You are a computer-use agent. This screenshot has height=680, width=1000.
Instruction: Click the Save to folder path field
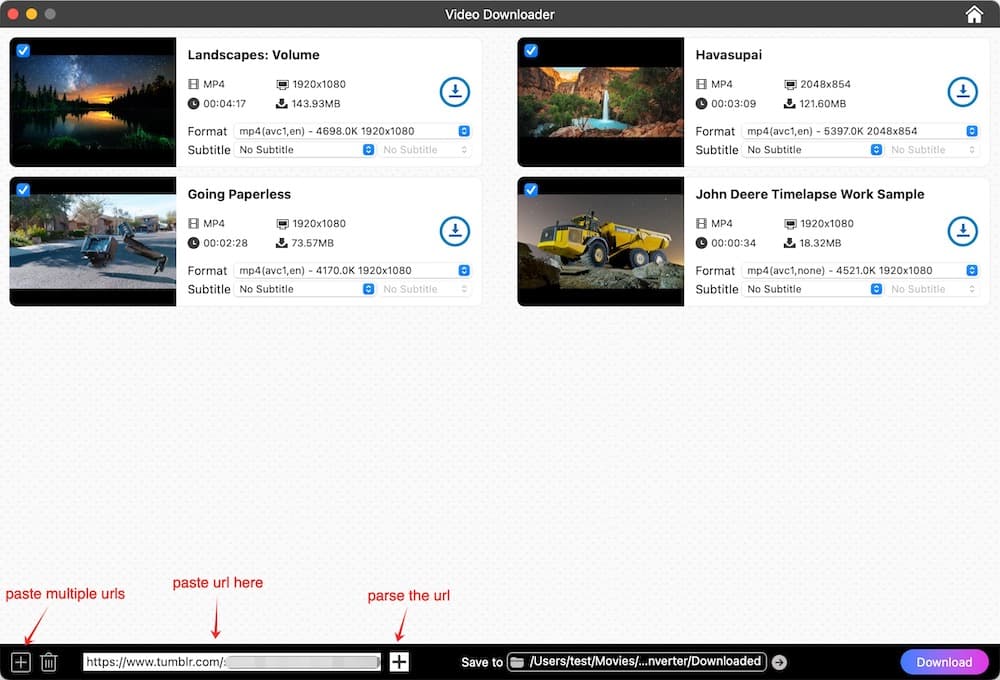tap(636, 662)
